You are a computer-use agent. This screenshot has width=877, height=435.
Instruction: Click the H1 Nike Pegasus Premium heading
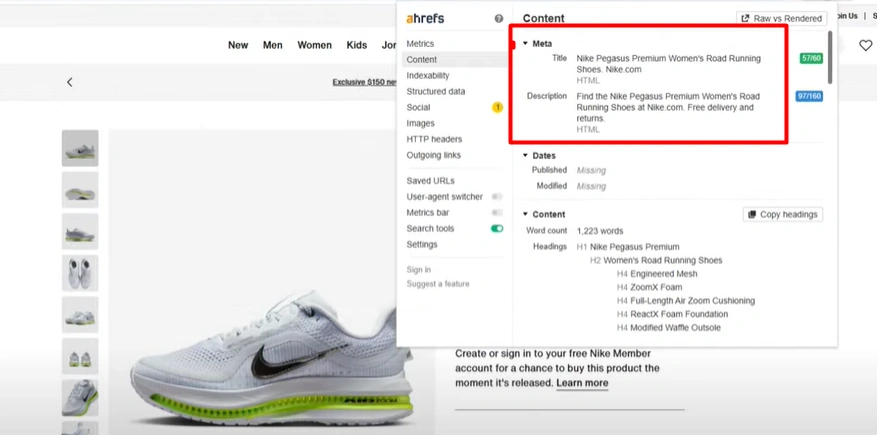pyautogui.click(x=628, y=247)
